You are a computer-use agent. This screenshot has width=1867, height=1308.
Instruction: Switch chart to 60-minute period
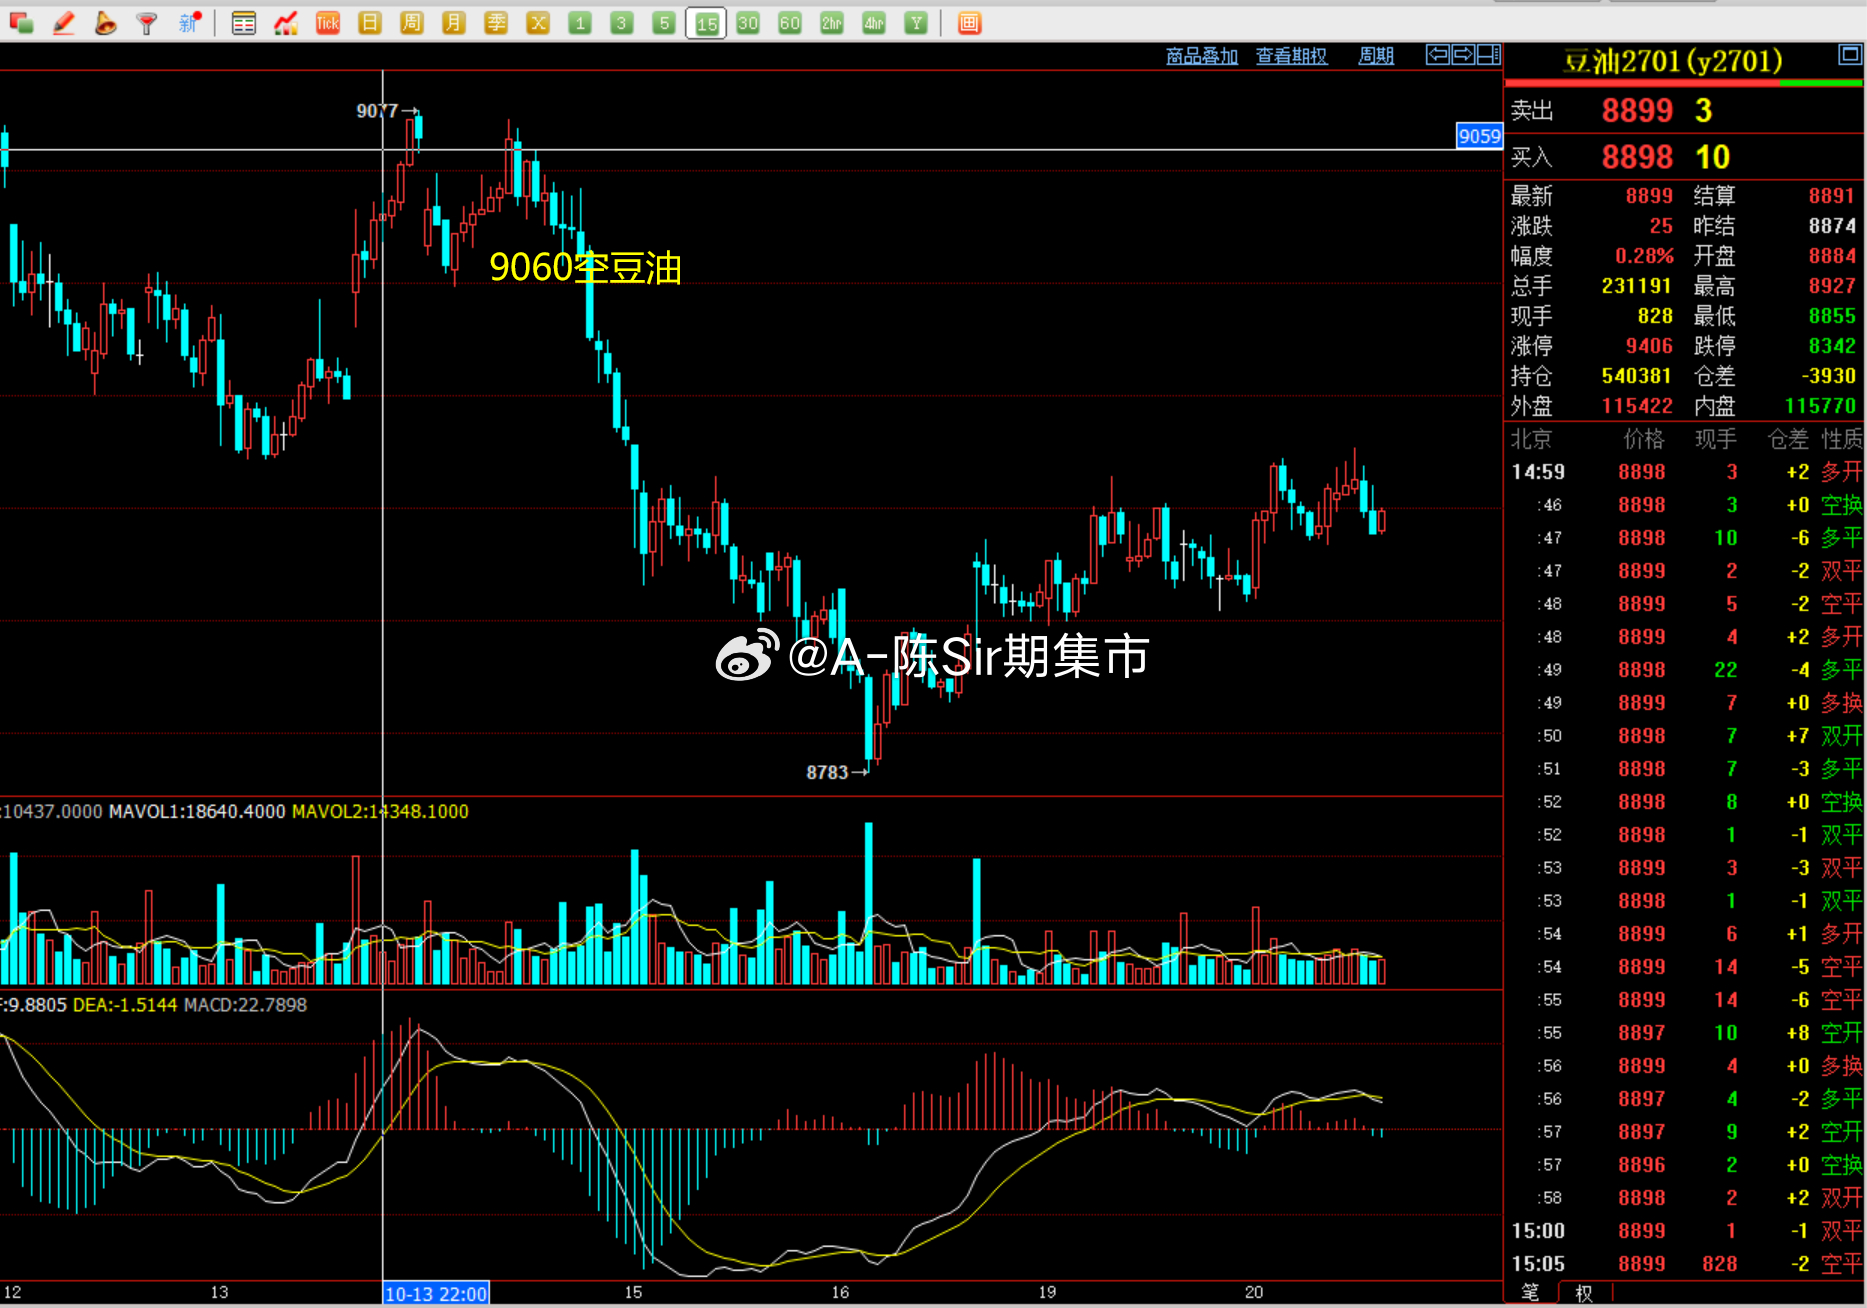click(790, 23)
